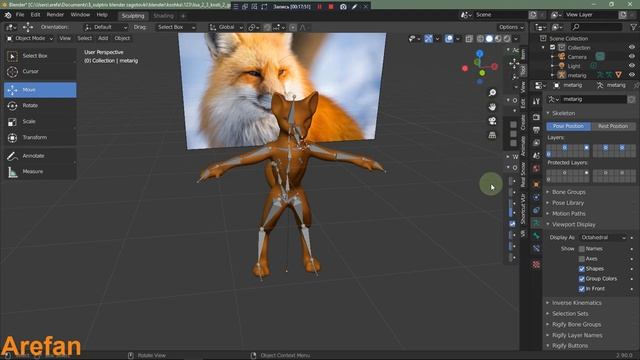Select the Cursor tool
The height and width of the screenshot is (360, 640).
coord(40,71)
